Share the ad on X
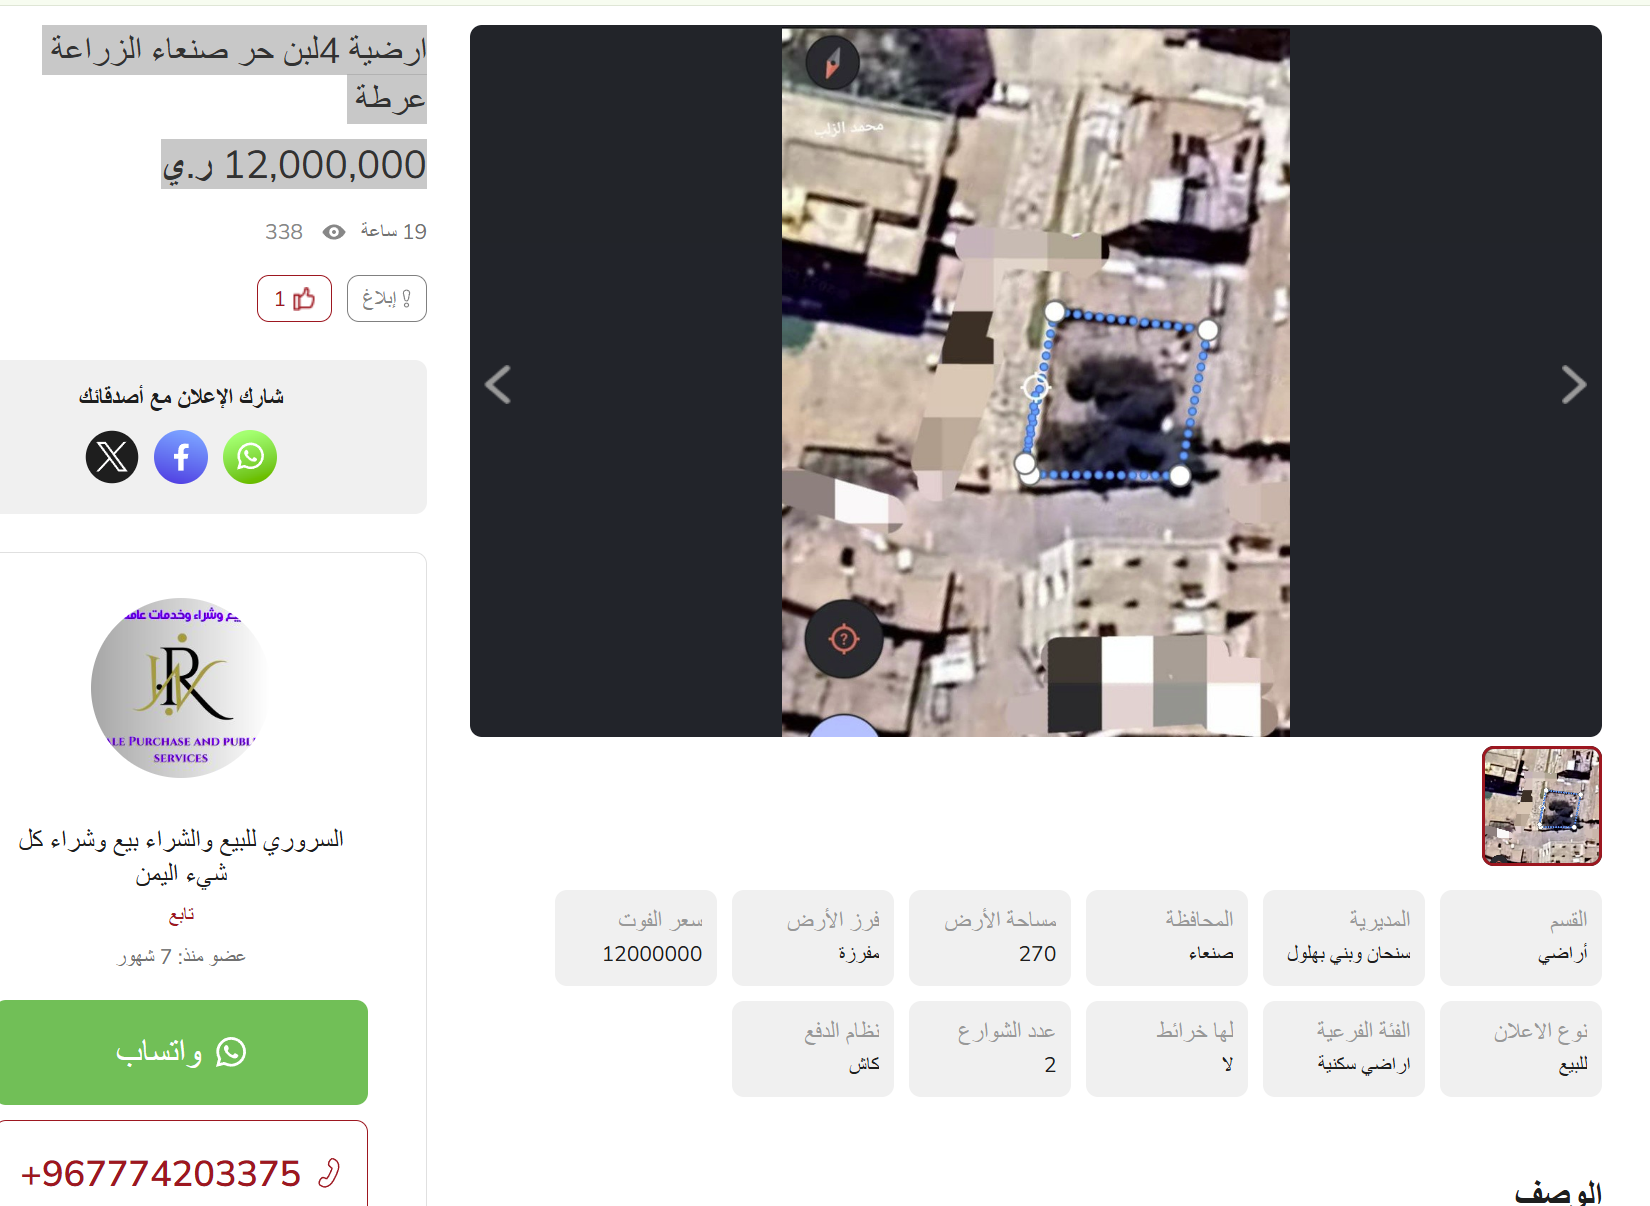Viewport: 1650px width, 1206px height. click(x=112, y=457)
